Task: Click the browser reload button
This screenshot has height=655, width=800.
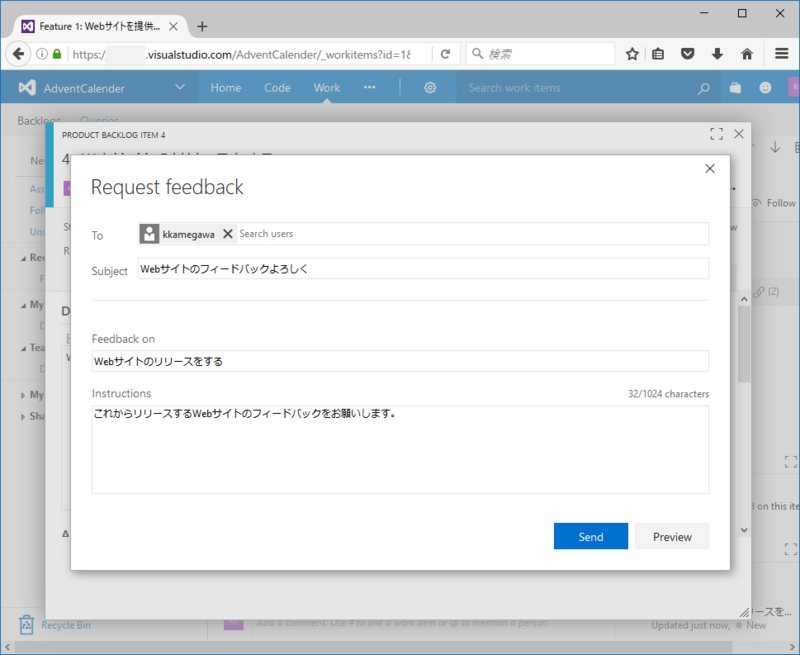Action: 445,54
